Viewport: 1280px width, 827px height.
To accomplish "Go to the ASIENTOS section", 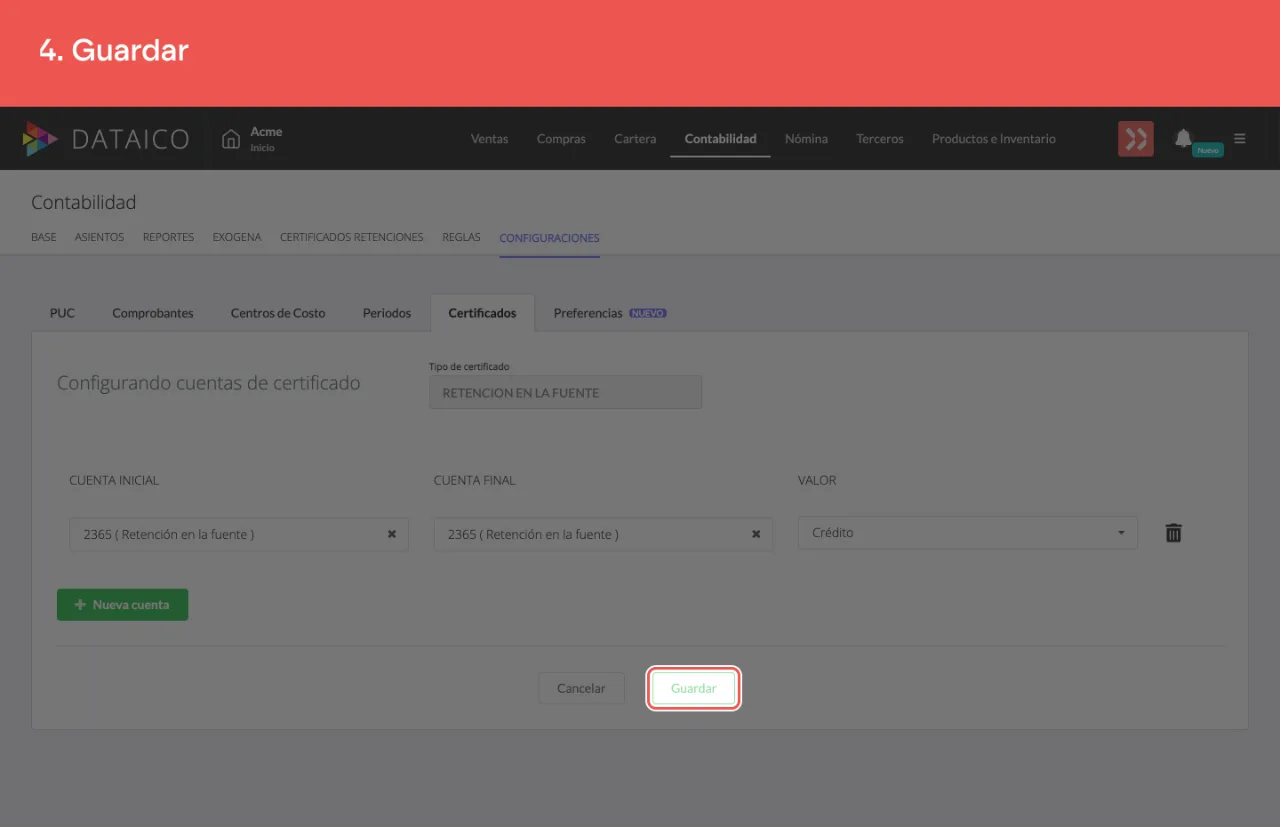I will pyautogui.click(x=99, y=238).
